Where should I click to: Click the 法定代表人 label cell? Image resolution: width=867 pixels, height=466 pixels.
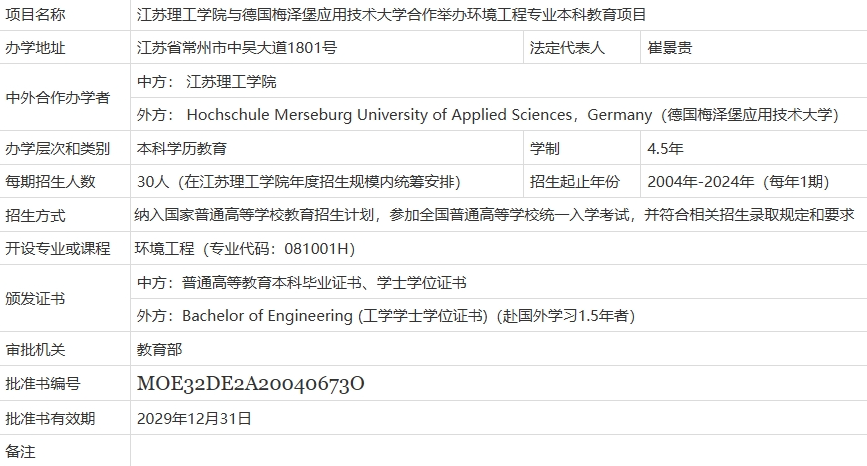coord(567,48)
